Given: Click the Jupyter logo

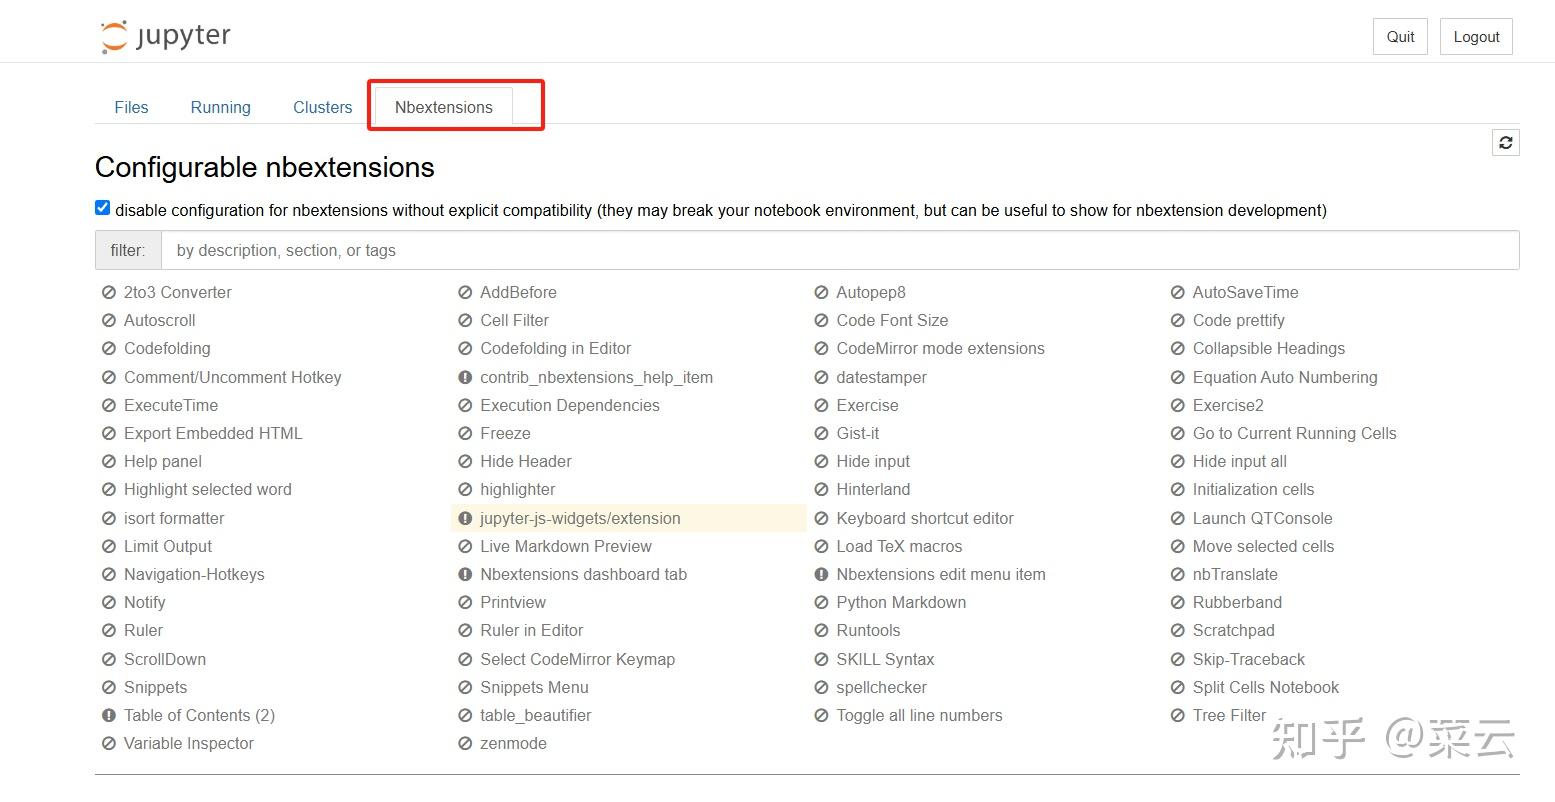Looking at the screenshot, I should click(x=166, y=36).
